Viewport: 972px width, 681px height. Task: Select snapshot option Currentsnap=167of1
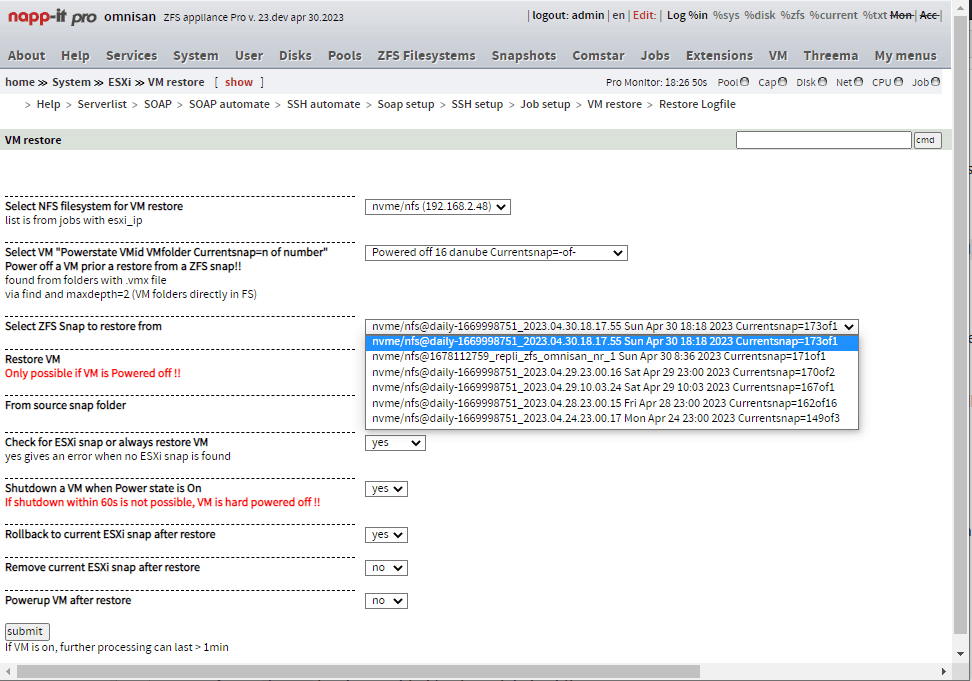612,387
